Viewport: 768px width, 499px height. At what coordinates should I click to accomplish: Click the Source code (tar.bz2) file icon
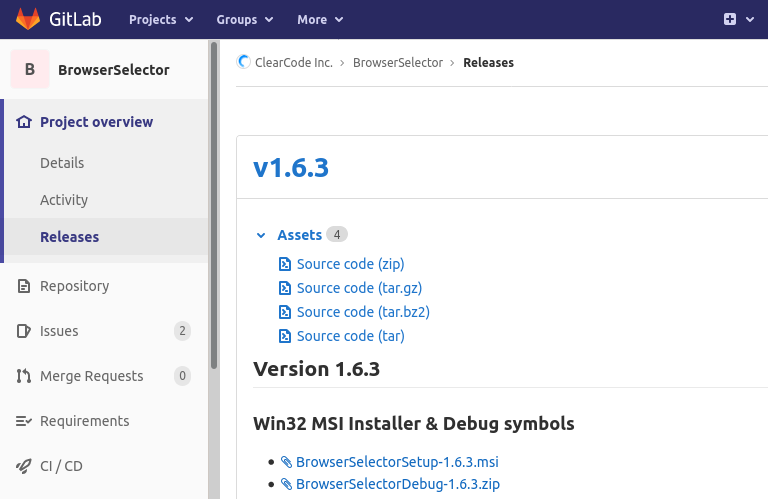(285, 312)
